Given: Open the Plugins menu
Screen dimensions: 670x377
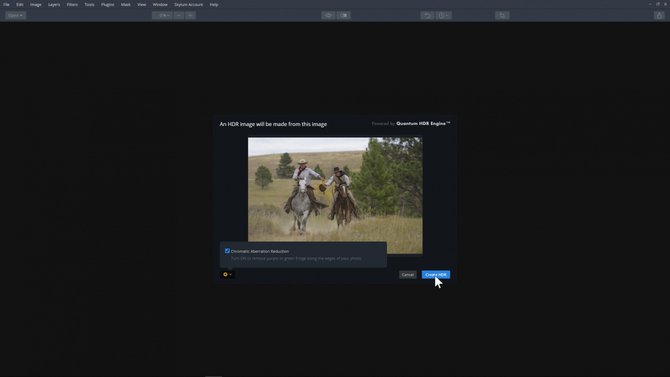Looking at the screenshot, I should coord(108,4).
